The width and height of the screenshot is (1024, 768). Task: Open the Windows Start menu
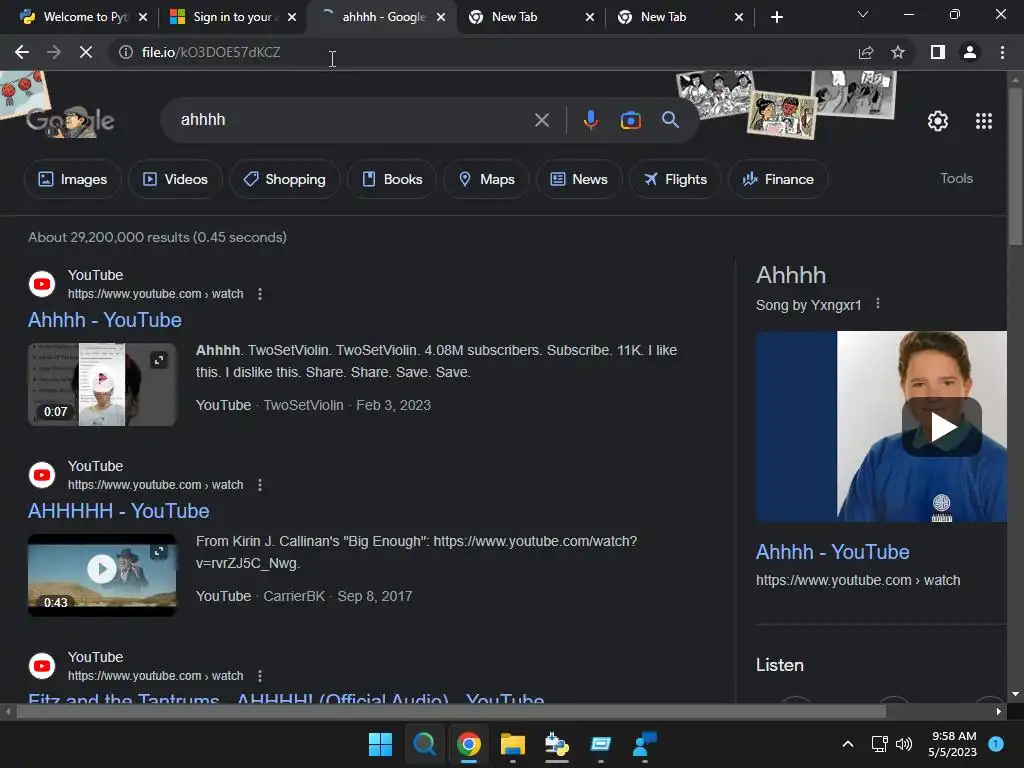(x=380, y=744)
